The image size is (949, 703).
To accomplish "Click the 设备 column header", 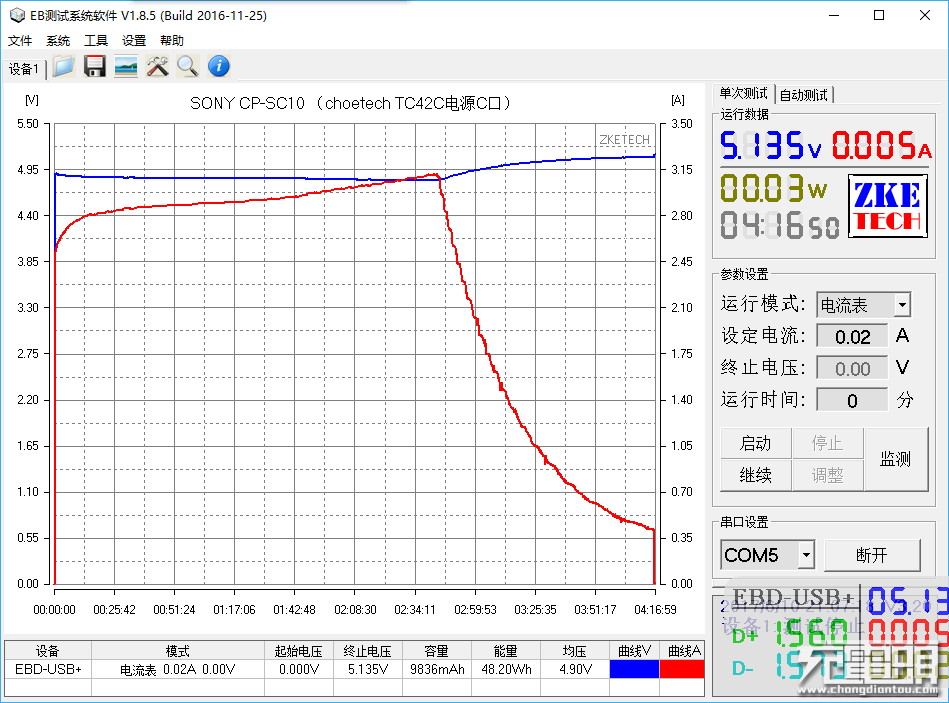I will tap(48, 650).
